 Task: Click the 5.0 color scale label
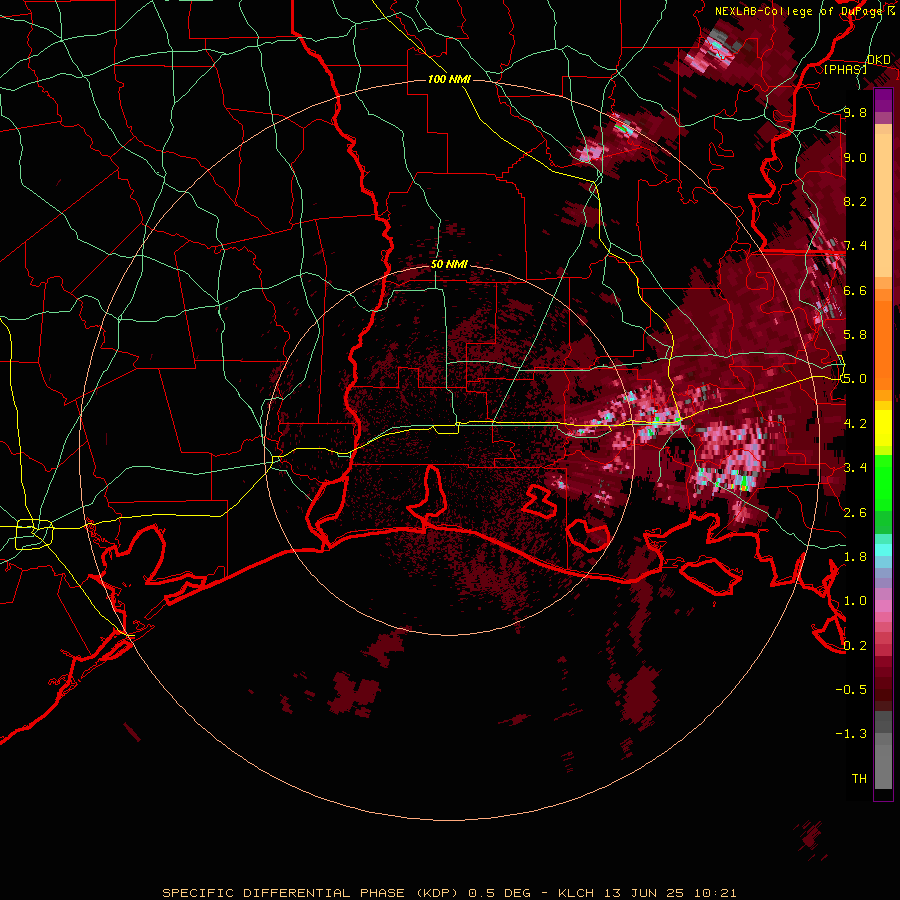[855, 379]
